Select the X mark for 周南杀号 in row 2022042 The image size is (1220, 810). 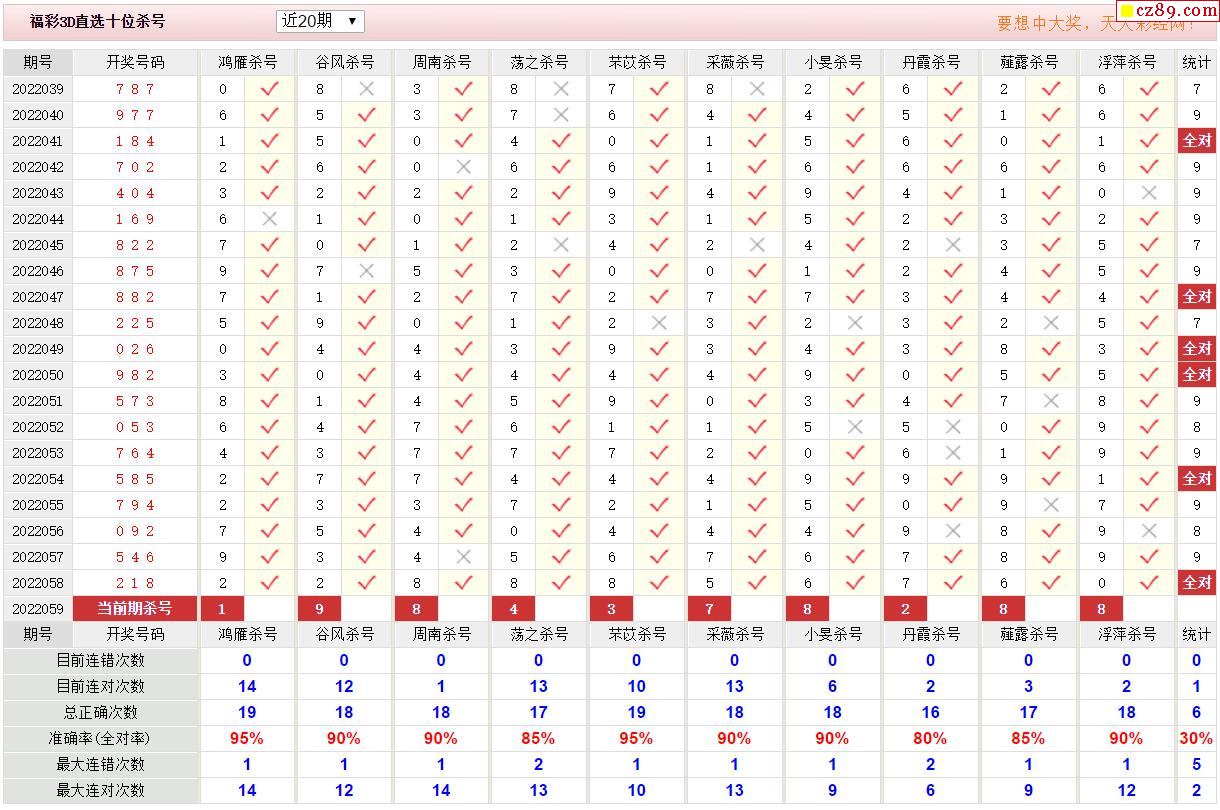click(464, 167)
